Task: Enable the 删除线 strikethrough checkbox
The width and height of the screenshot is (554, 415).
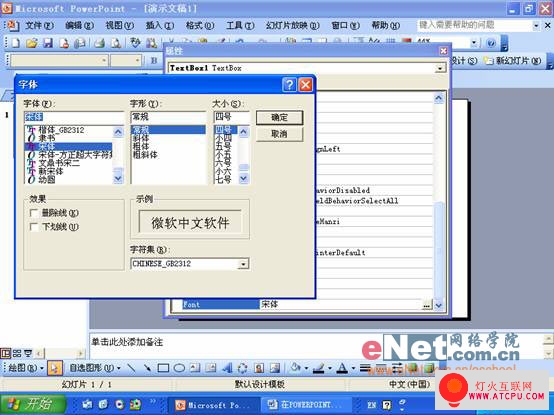Action: pyautogui.click(x=34, y=213)
